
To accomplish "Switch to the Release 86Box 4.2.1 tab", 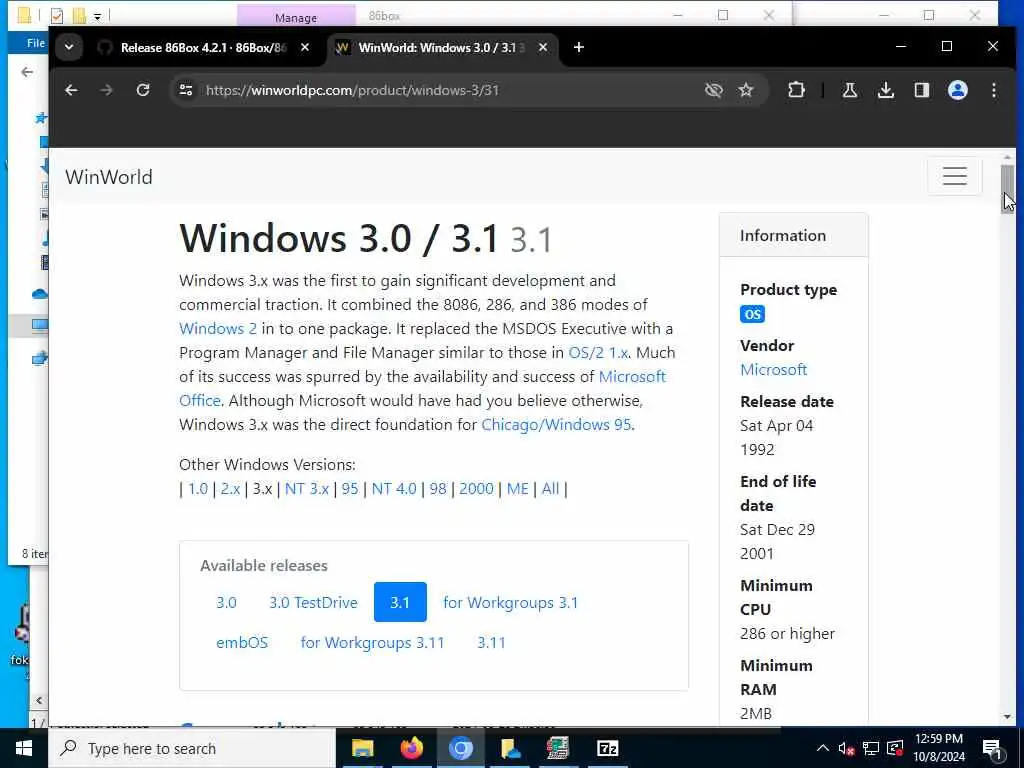I will point(203,48).
